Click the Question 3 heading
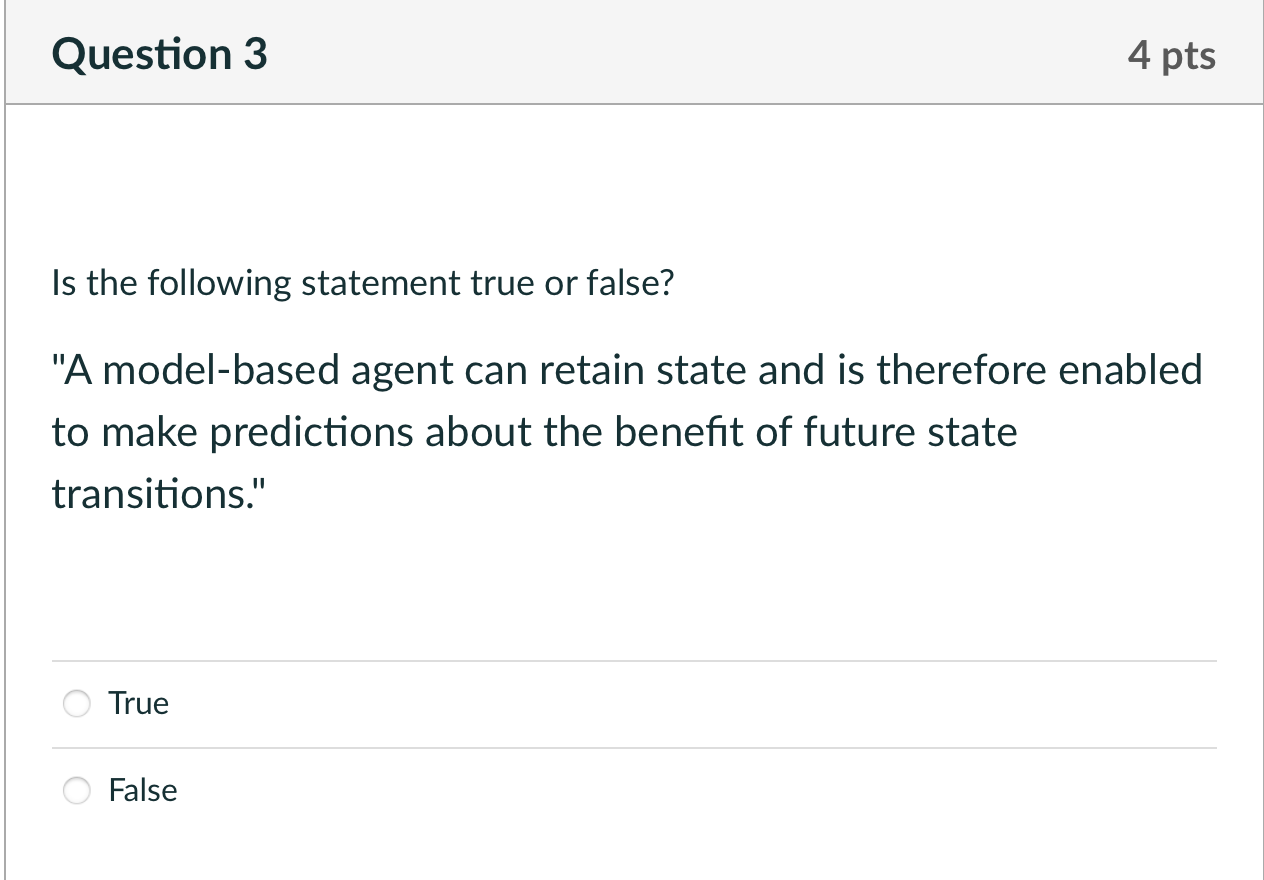The width and height of the screenshot is (1264, 880). point(158,54)
